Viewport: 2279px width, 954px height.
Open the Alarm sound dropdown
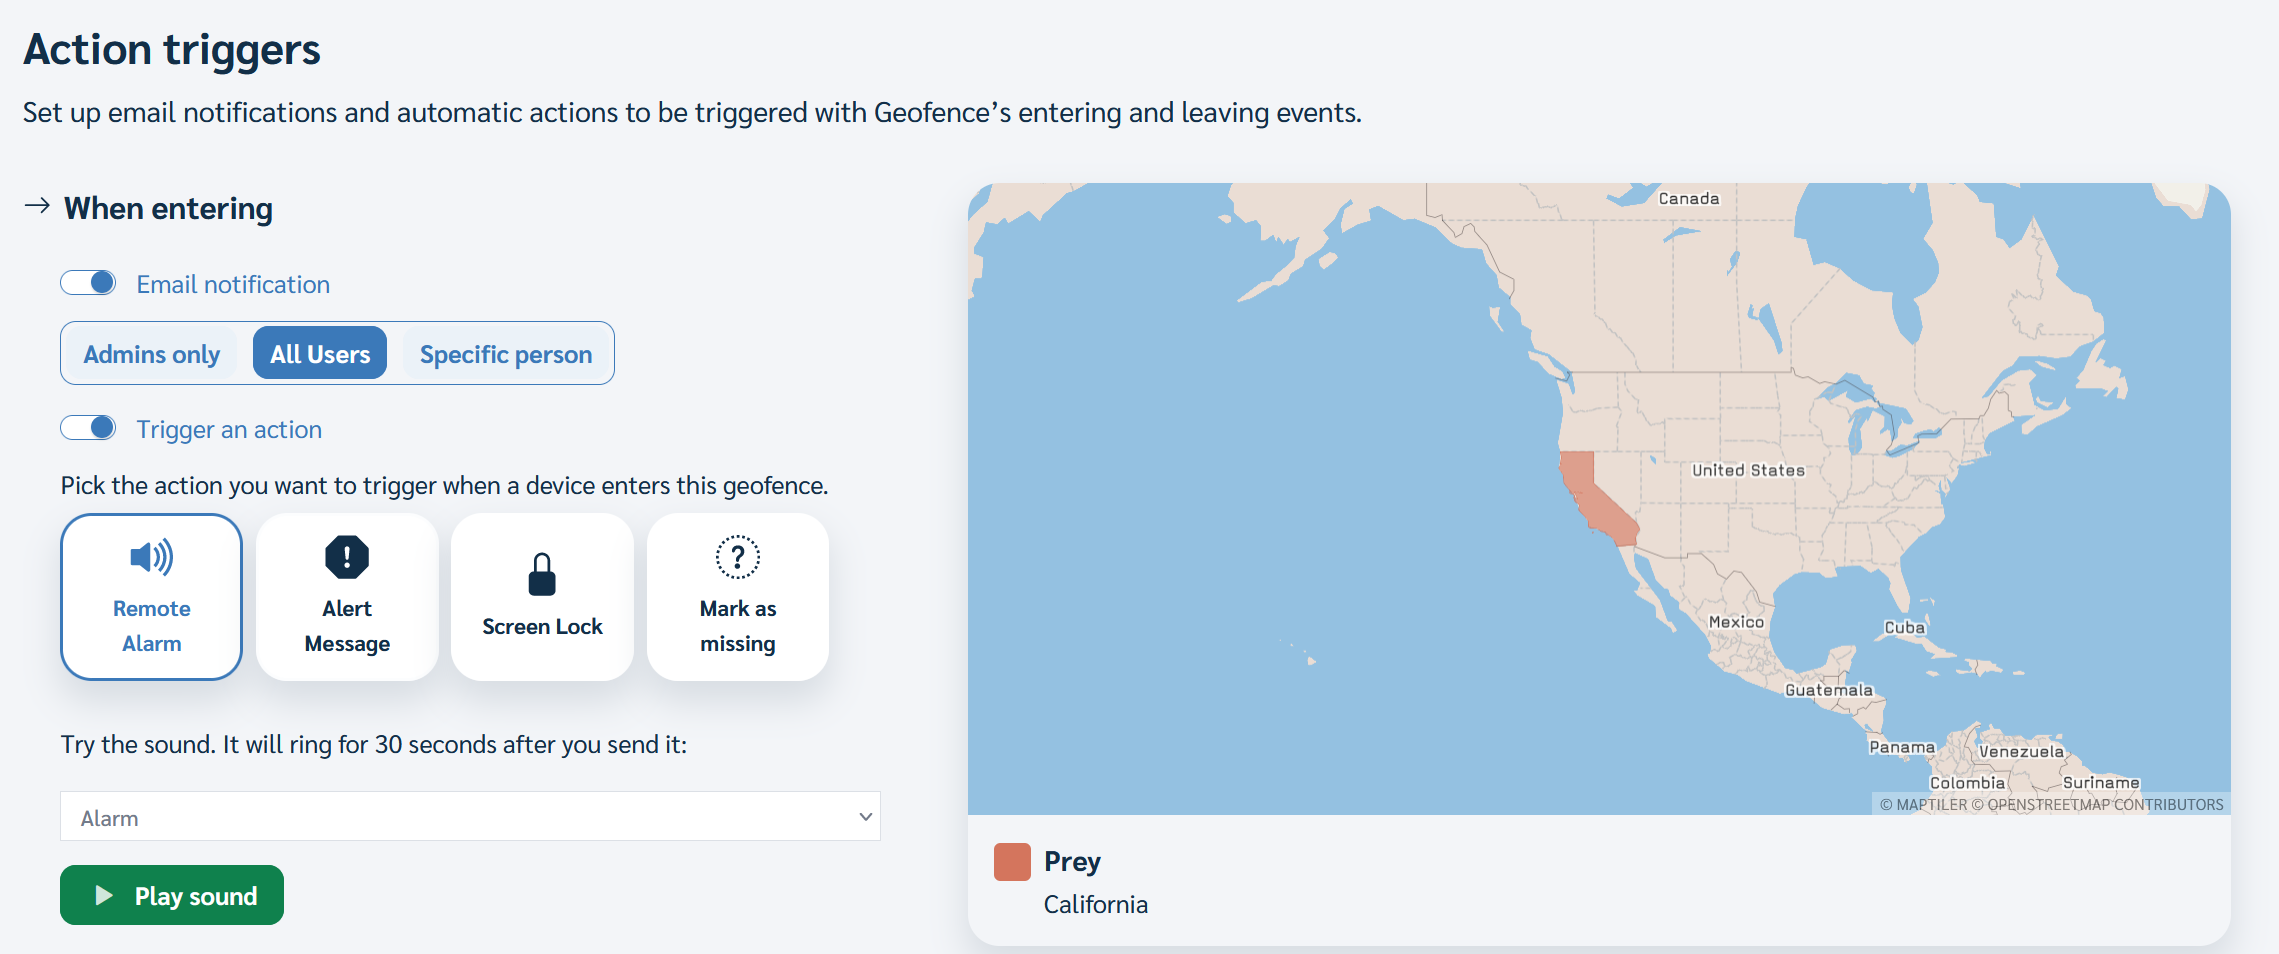(x=470, y=817)
